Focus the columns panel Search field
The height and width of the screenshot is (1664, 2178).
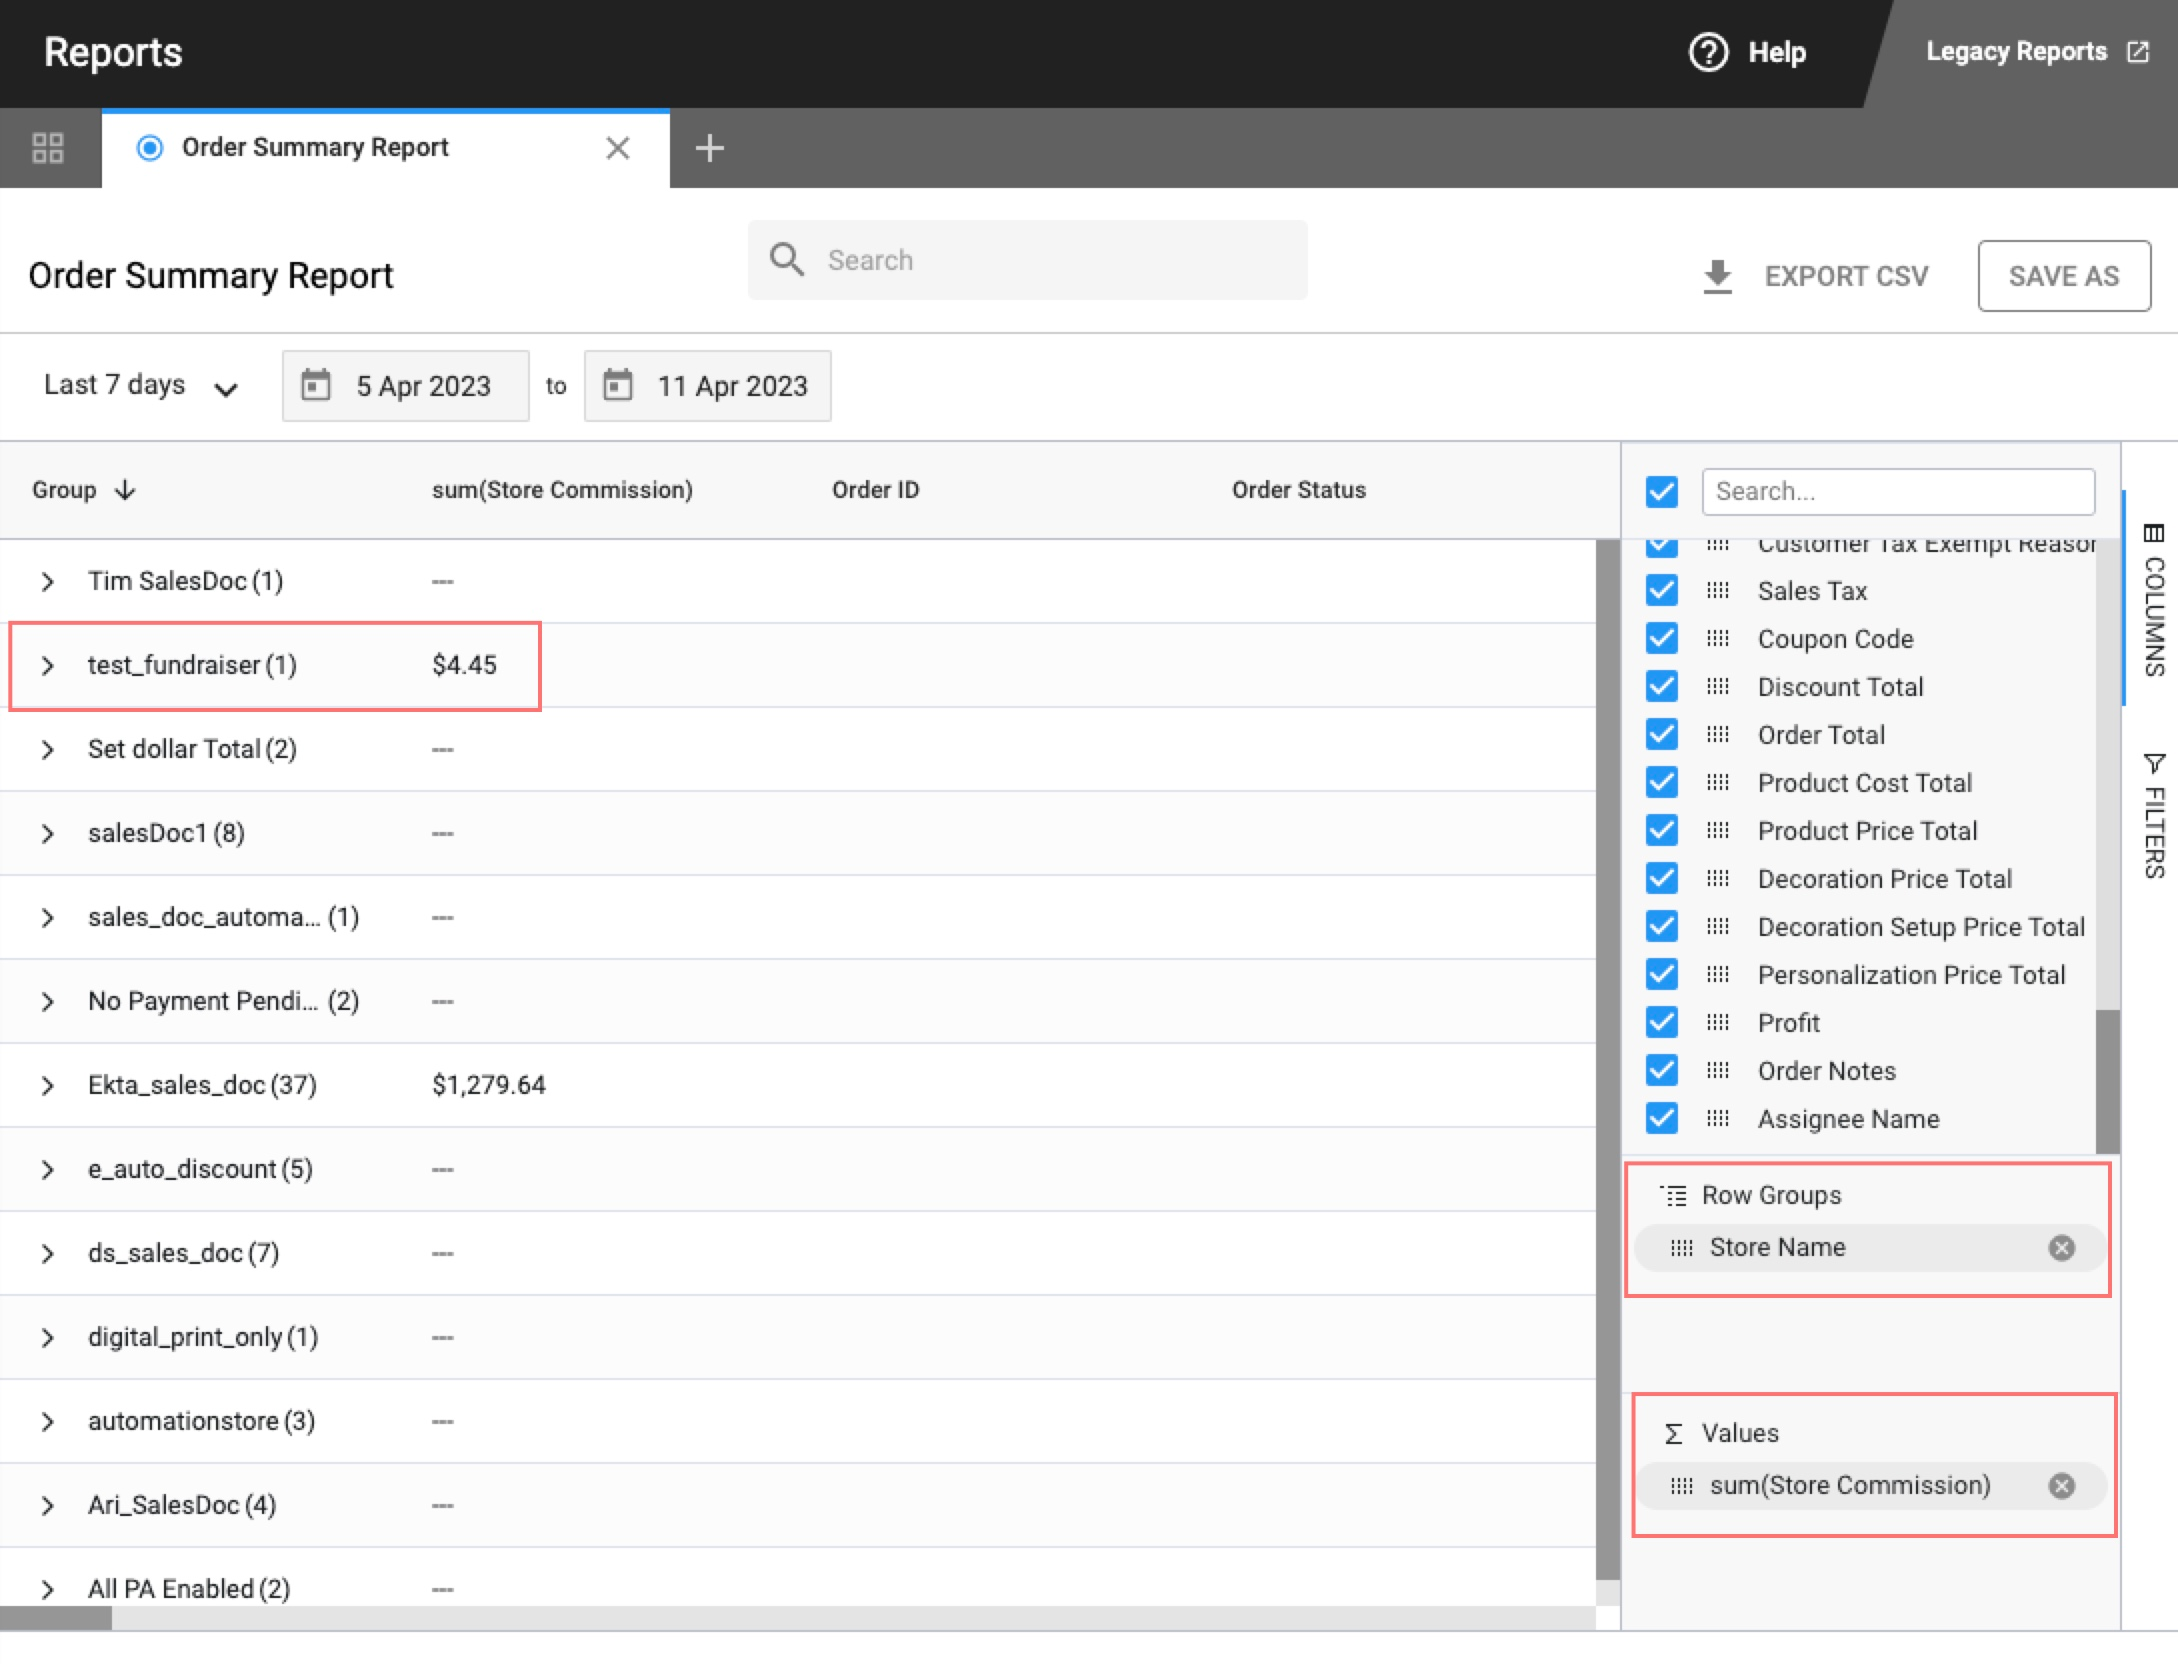tap(1898, 491)
